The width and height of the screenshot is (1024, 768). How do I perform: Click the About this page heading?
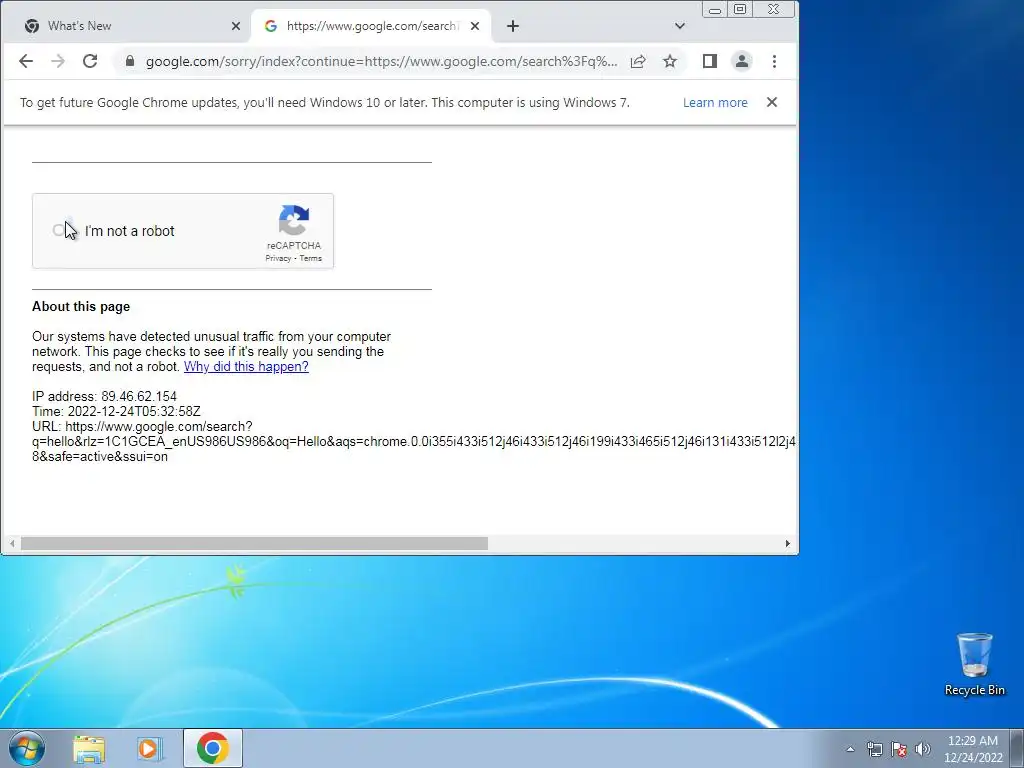pyautogui.click(x=81, y=306)
